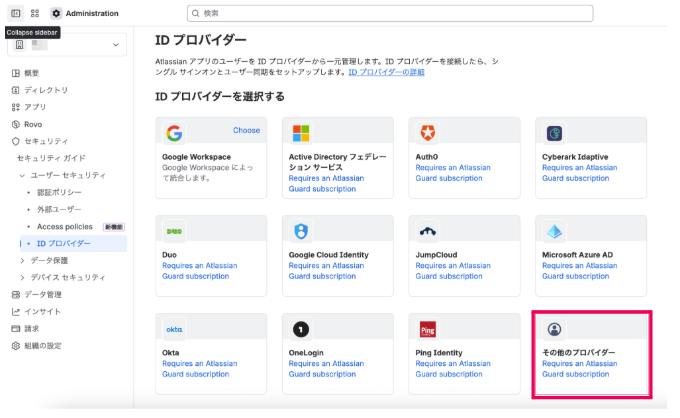This screenshot has height=418, width=680.
Task: Click the Ping Identity logo icon
Action: (x=428, y=330)
